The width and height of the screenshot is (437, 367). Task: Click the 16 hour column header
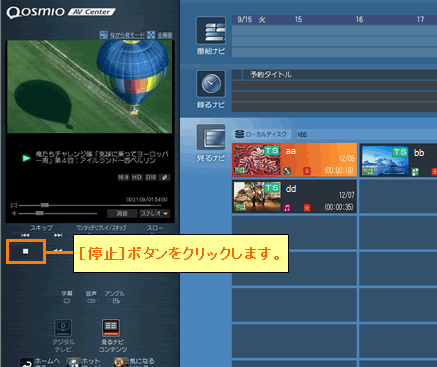pos(359,19)
